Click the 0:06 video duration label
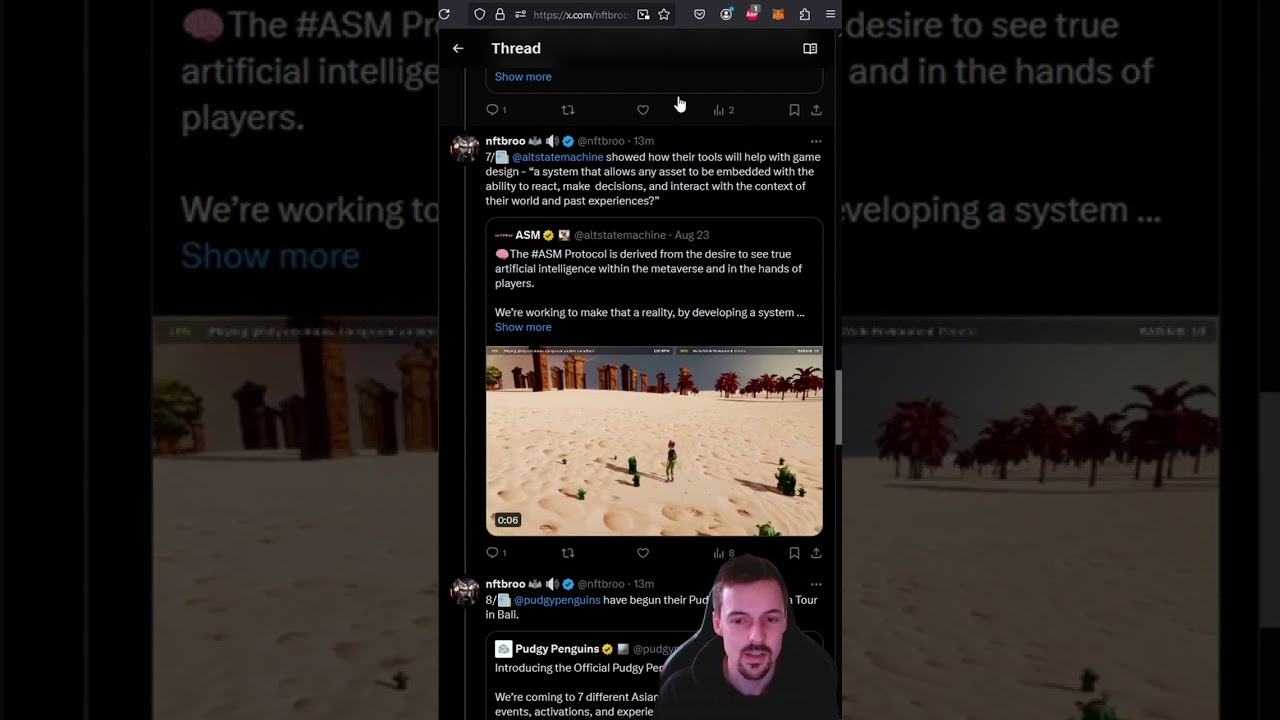 click(508, 520)
